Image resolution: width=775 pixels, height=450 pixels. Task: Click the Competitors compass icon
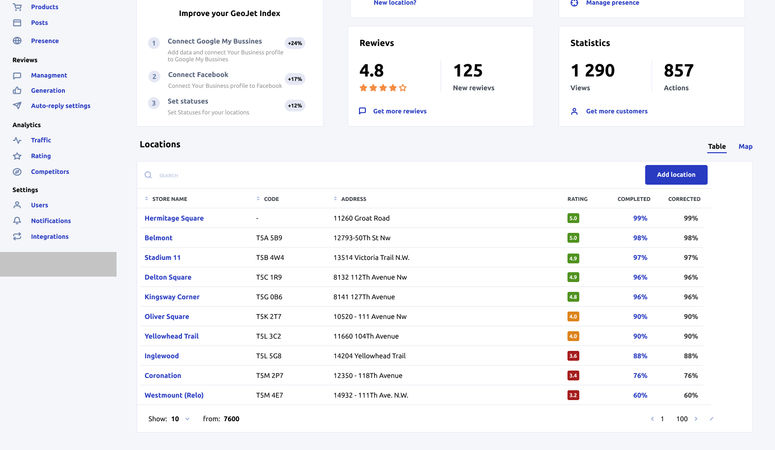(17, 172)
